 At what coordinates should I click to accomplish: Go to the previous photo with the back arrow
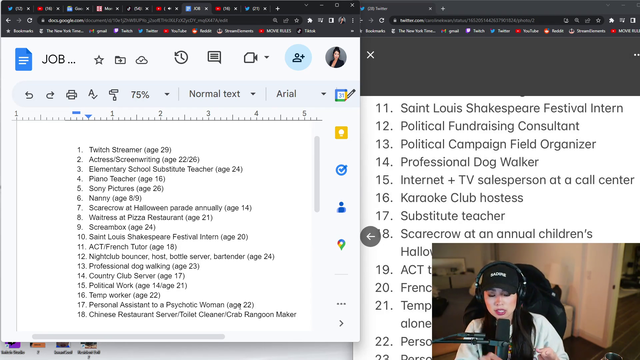tap(370, 236)
